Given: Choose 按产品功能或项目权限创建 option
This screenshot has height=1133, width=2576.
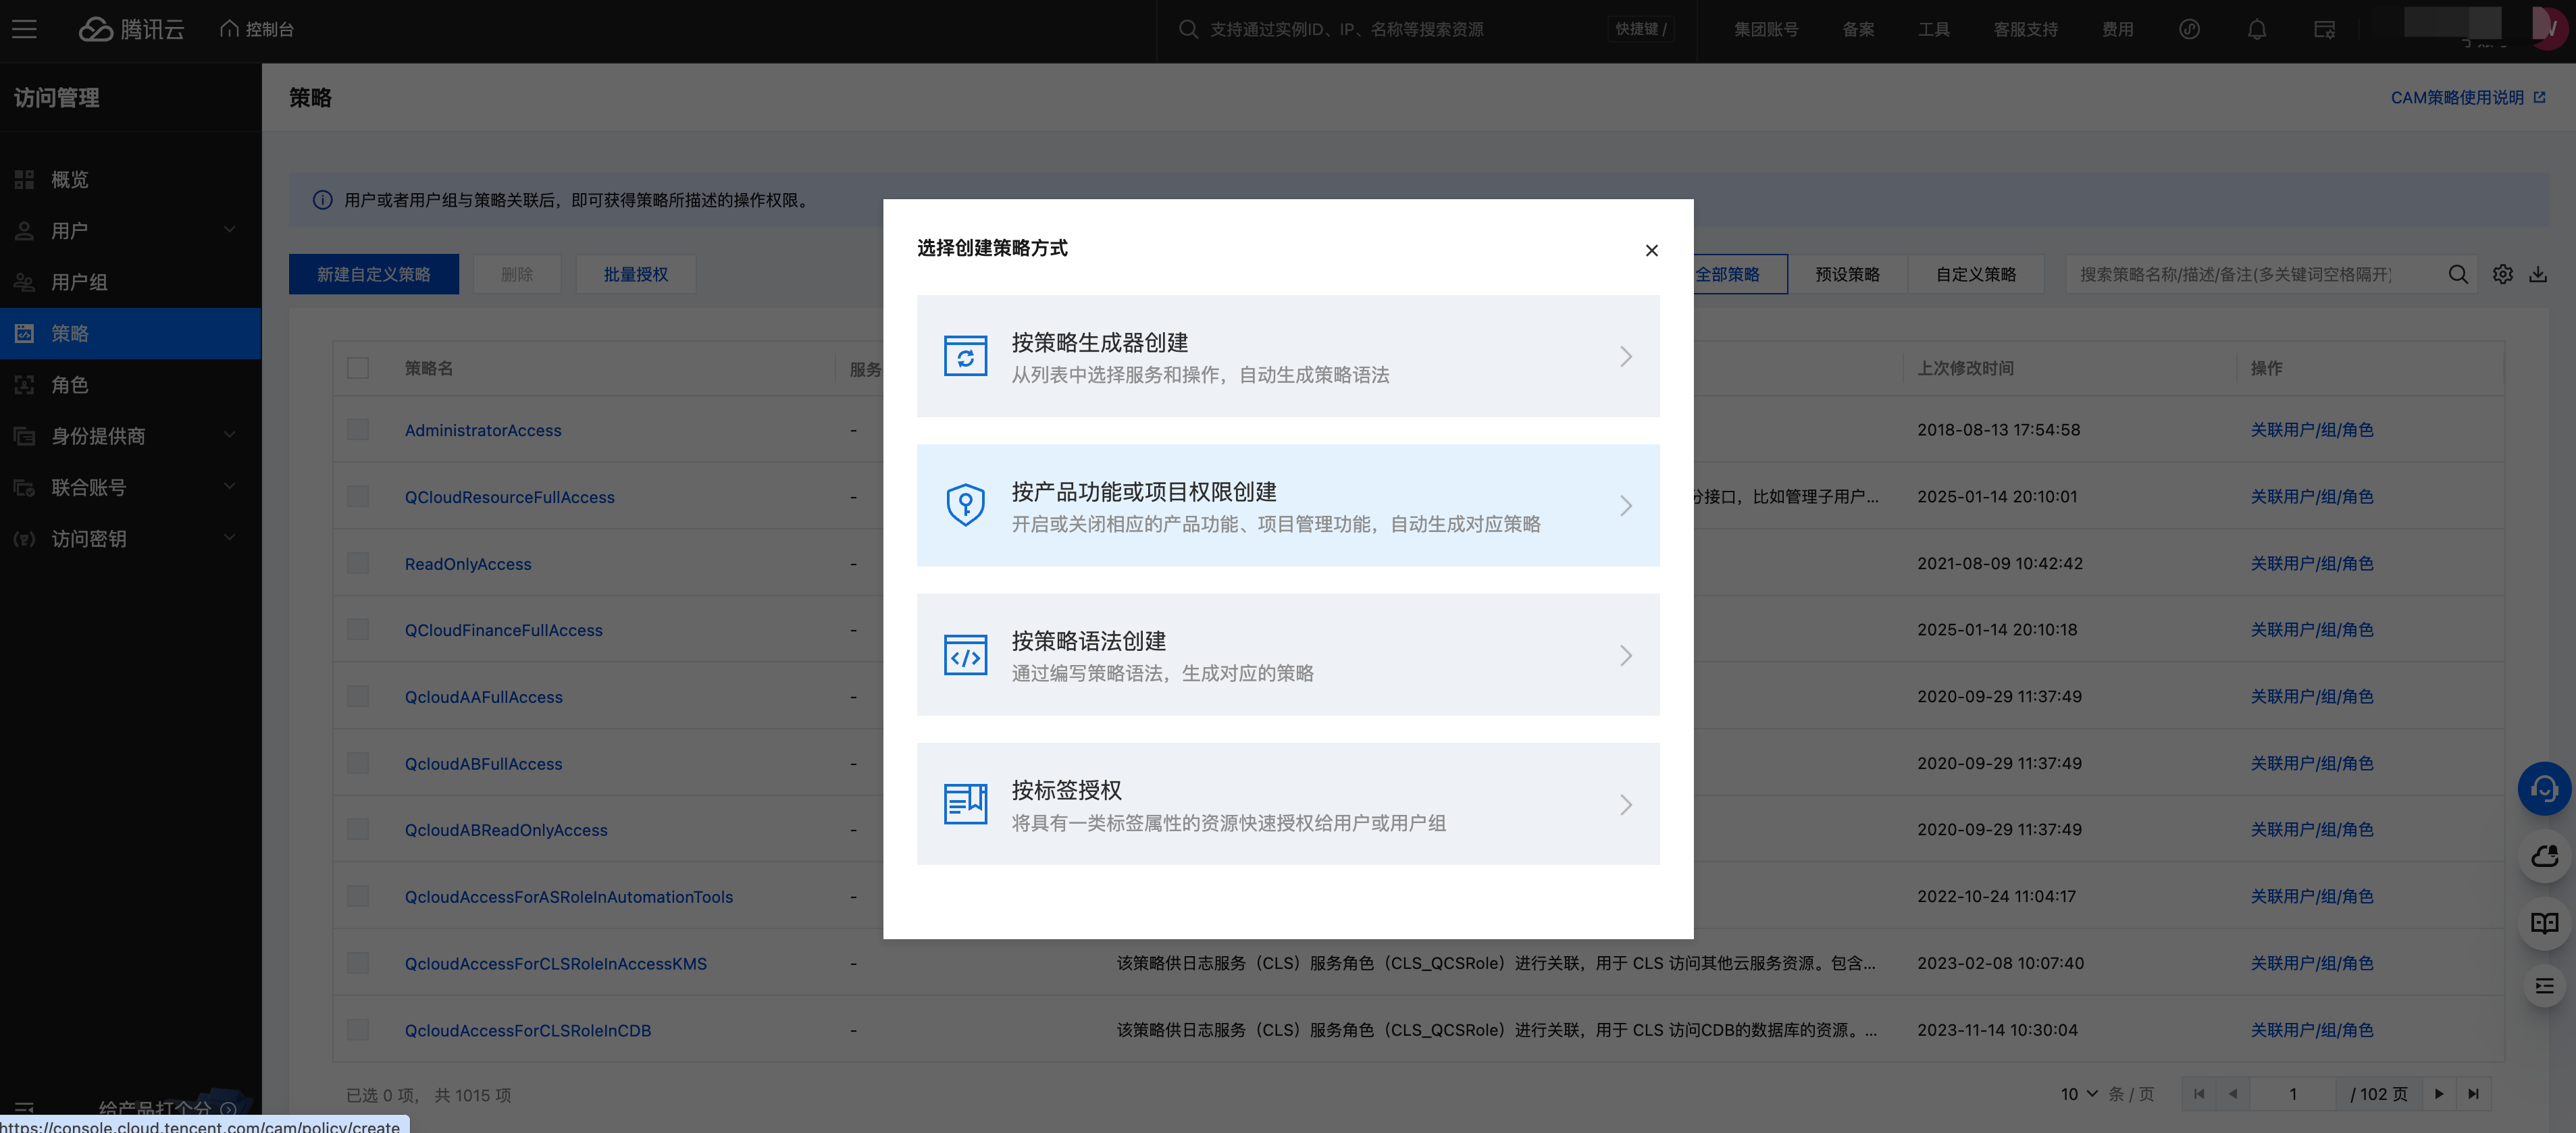Looking at the screenshot, I should (x=1288, y=505).
